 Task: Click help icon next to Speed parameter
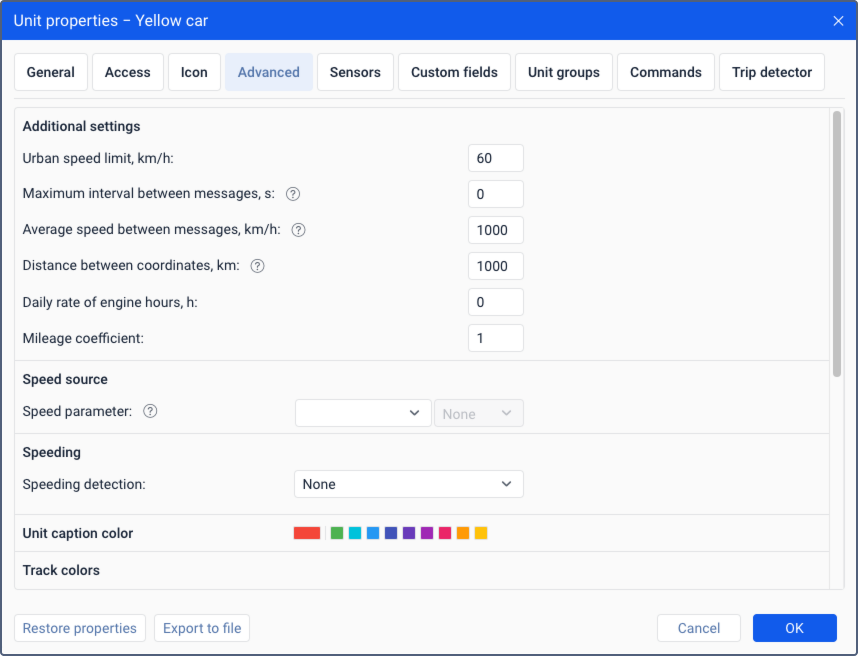pos(150,411)
